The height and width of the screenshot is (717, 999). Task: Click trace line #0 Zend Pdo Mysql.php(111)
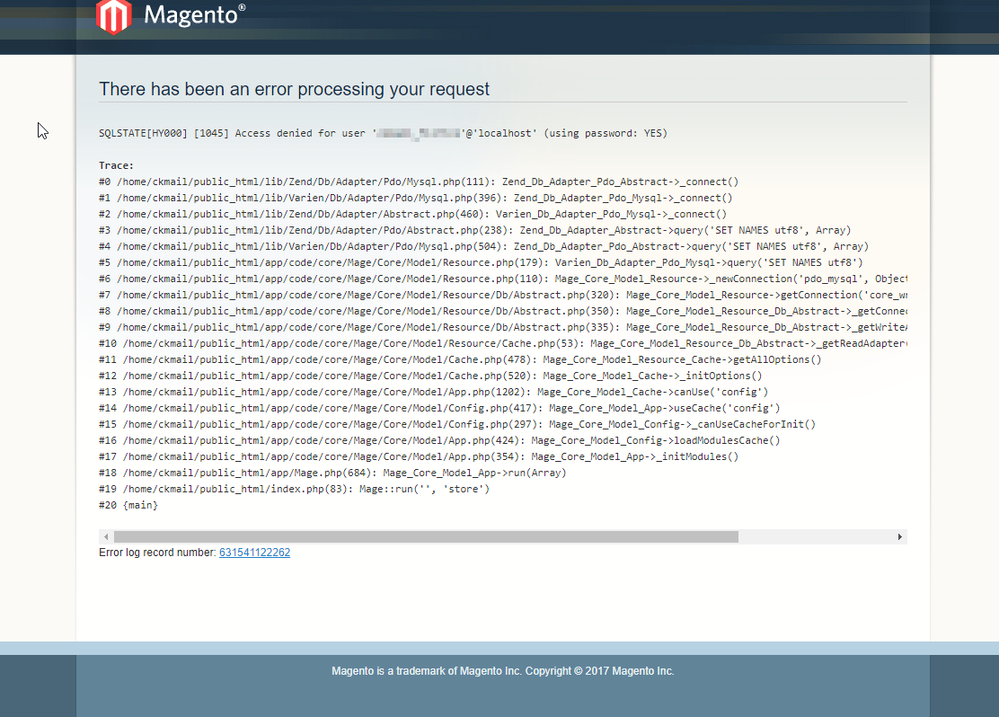tap(419, 182)
